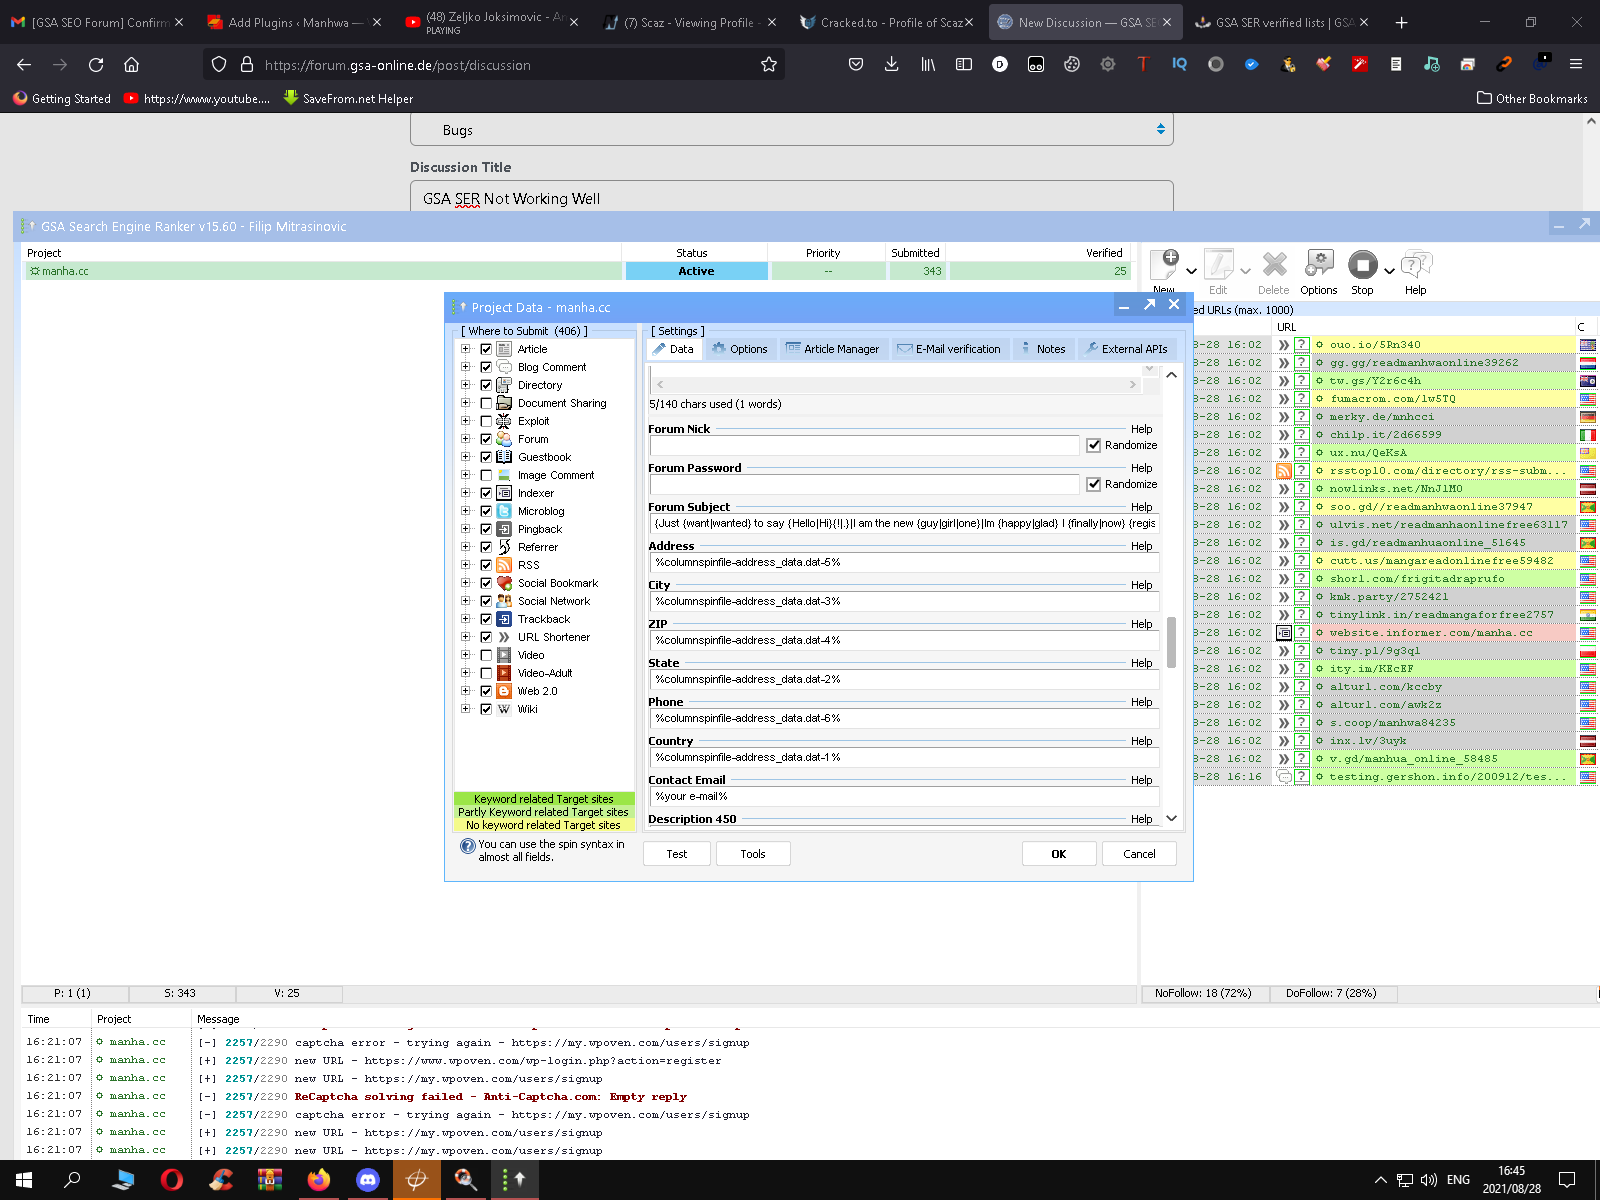
Task: Open Other Bookmarks folder
Action: 1532,98
